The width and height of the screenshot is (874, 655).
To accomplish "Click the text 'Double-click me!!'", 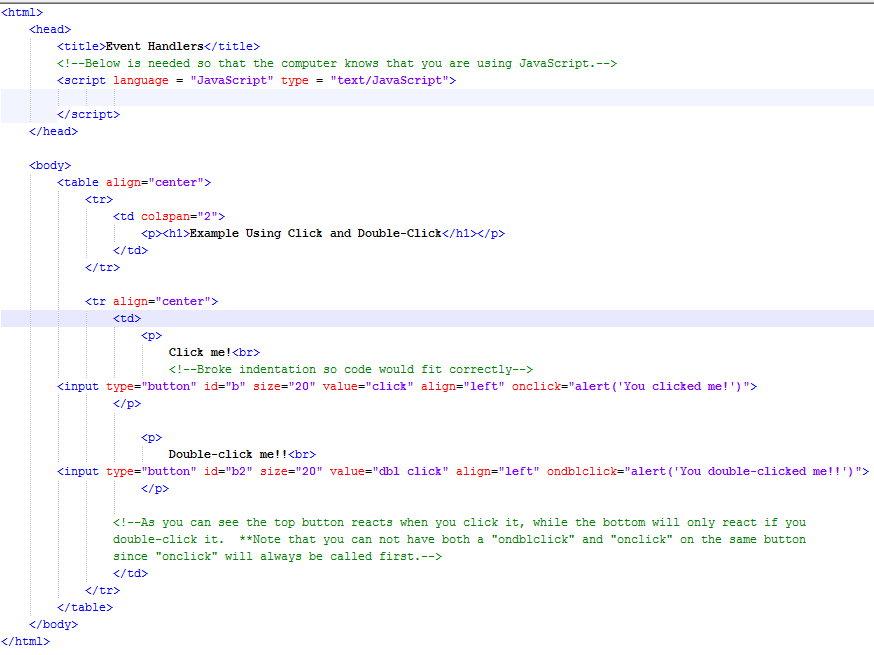I will pyautogui.click(x=228, y=454).
